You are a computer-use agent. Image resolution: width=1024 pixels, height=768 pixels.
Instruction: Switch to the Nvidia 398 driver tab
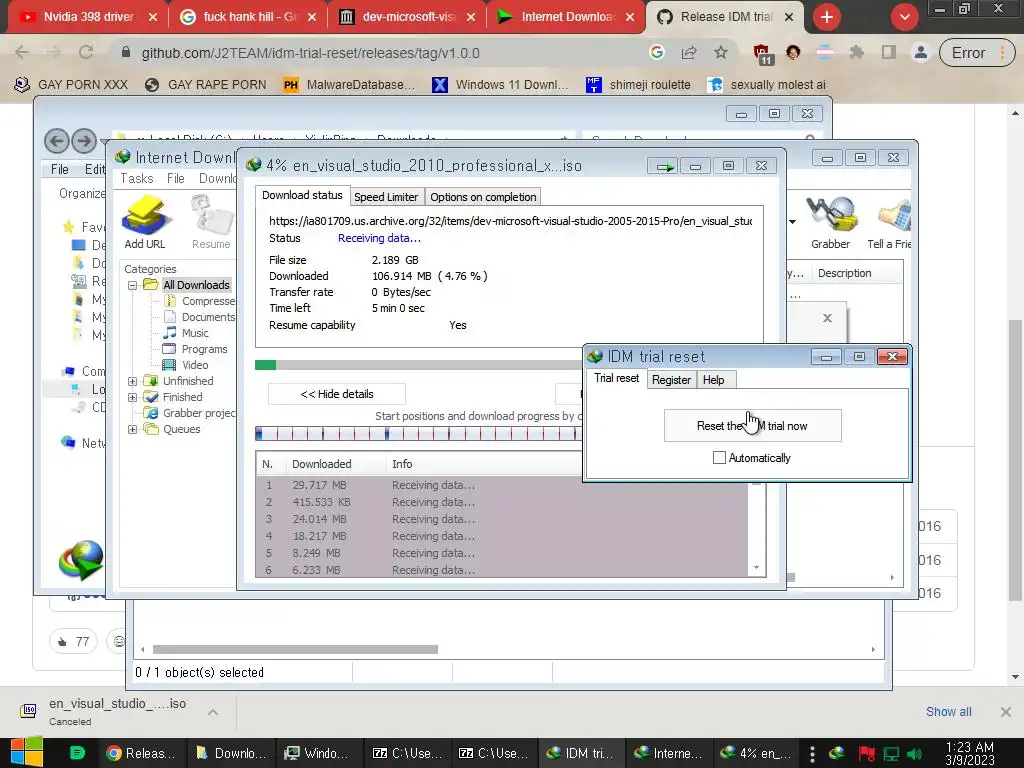(88, 17)
